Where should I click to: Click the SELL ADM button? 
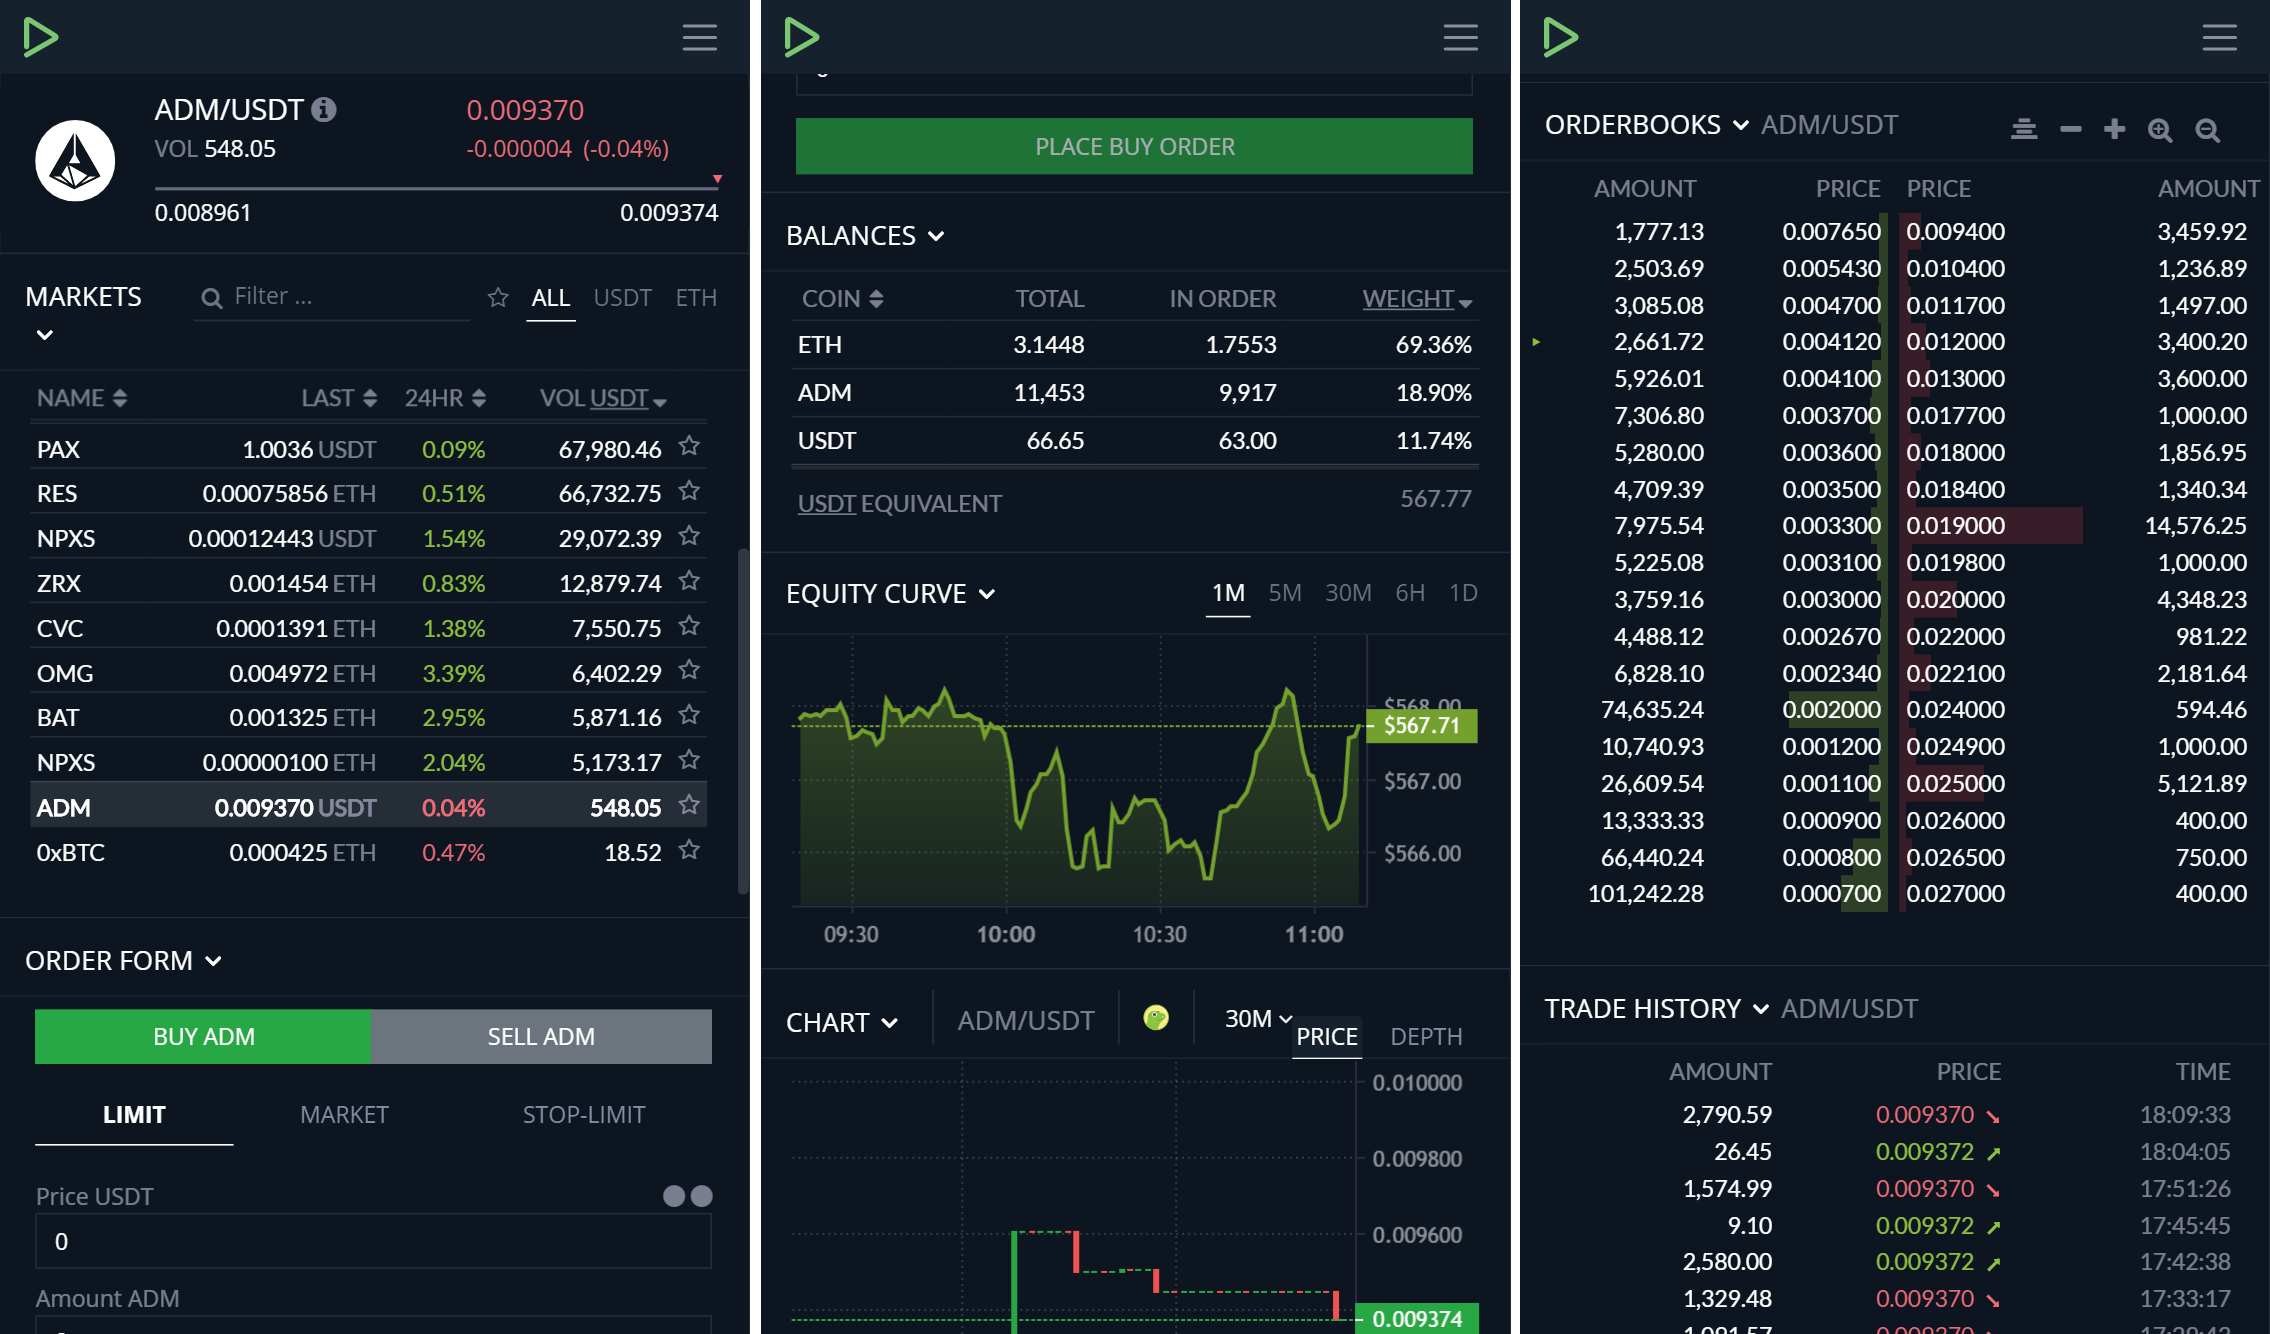pyautogui.click(x=541, y=1036)
